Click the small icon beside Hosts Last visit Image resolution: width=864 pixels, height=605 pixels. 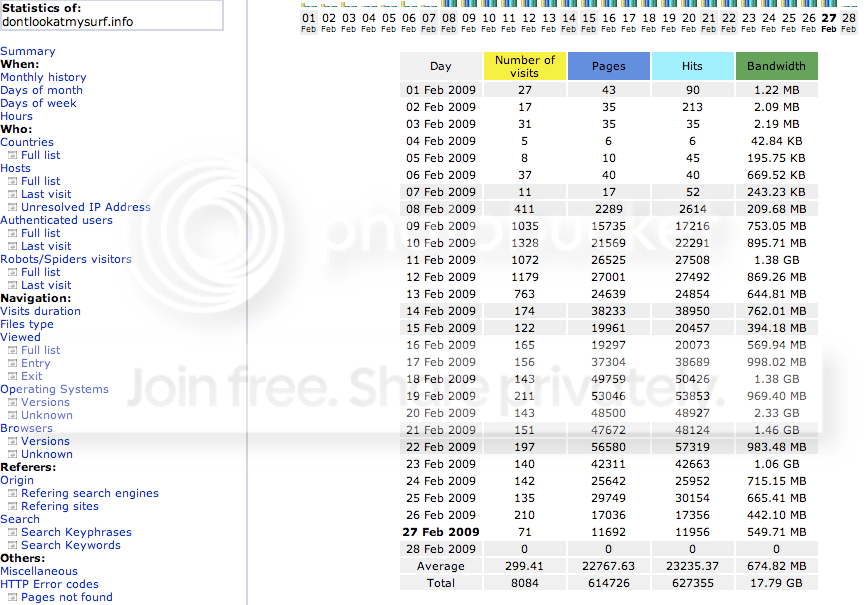[x=13, y=195]
